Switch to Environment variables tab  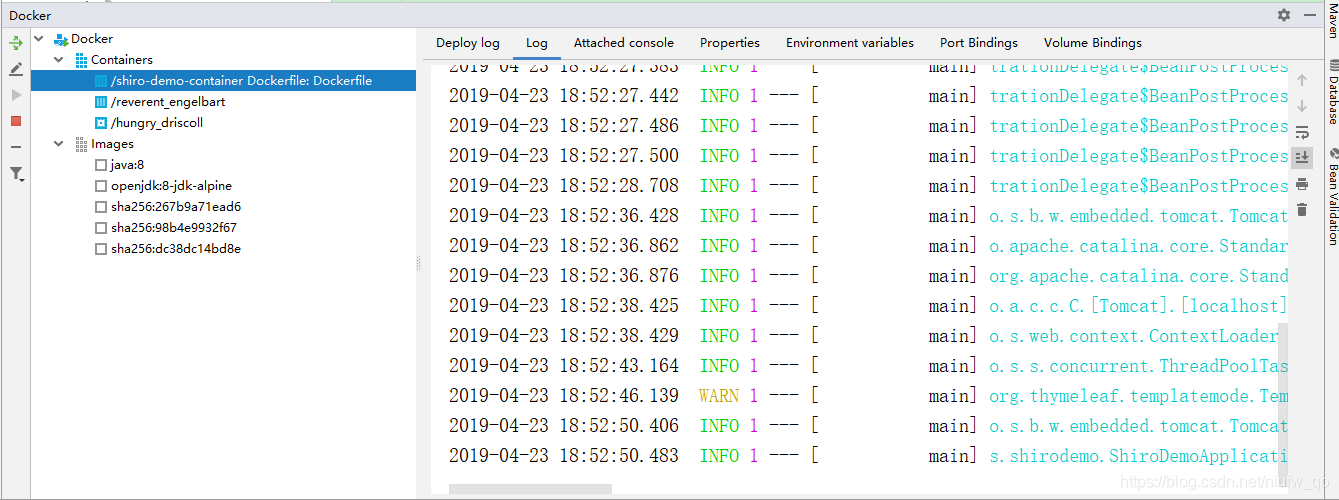point(850,43)
